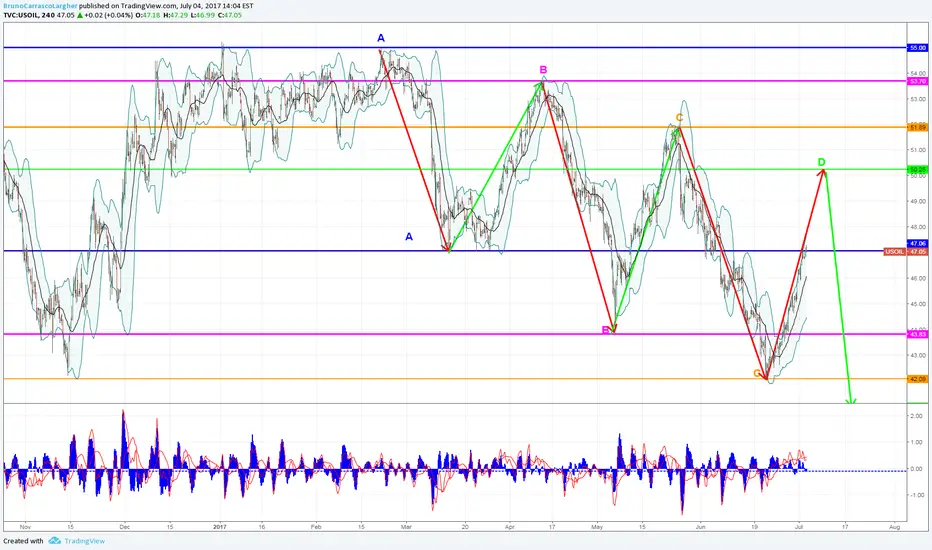Select the blue A label at top peak
Screen dimensions: 932x550
pos(381,38)
